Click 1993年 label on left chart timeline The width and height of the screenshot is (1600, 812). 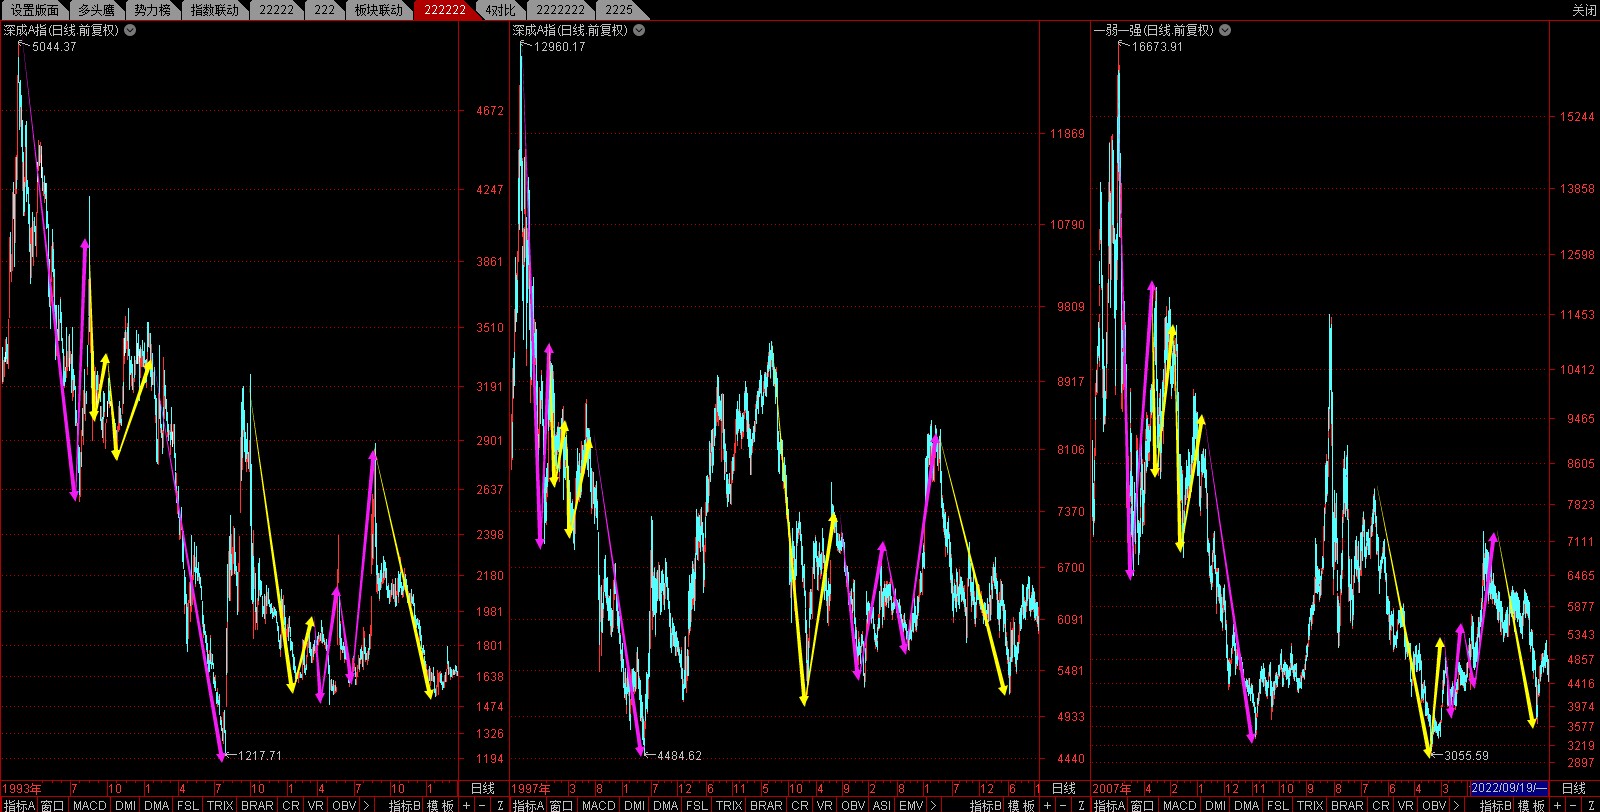click(x=21, y=789)
